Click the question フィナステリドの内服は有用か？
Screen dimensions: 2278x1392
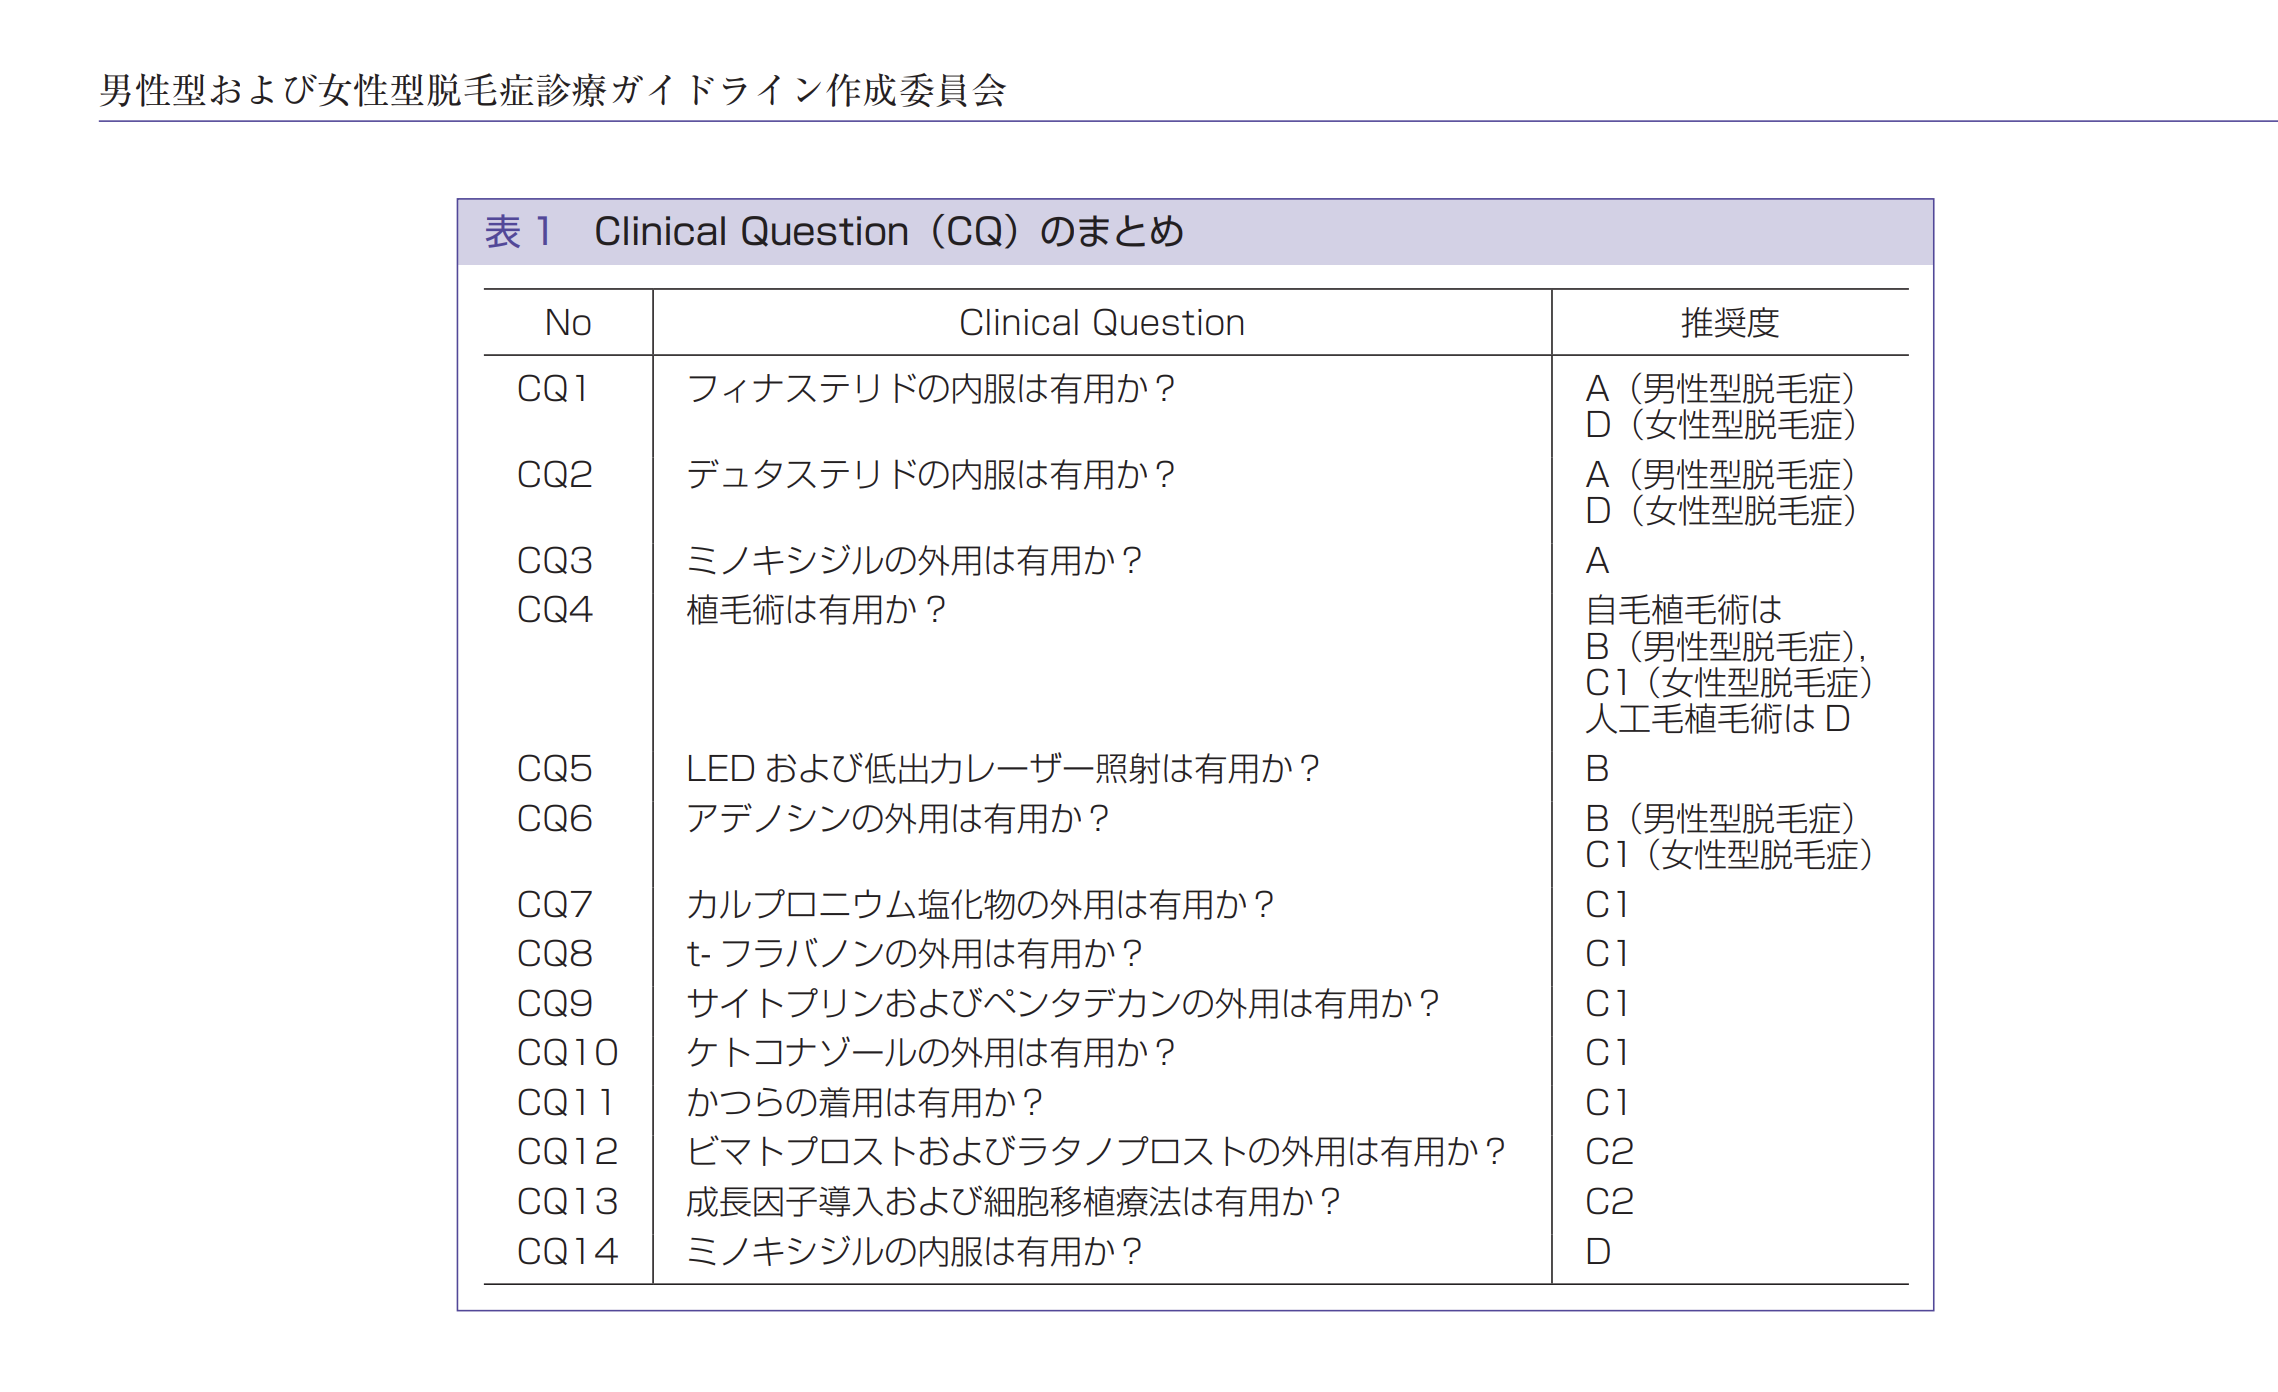coord(930,389)
